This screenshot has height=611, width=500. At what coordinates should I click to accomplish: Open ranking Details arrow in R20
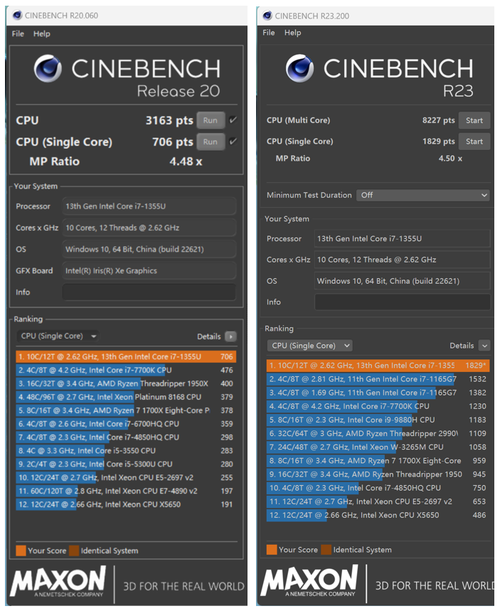click(231, 336)
